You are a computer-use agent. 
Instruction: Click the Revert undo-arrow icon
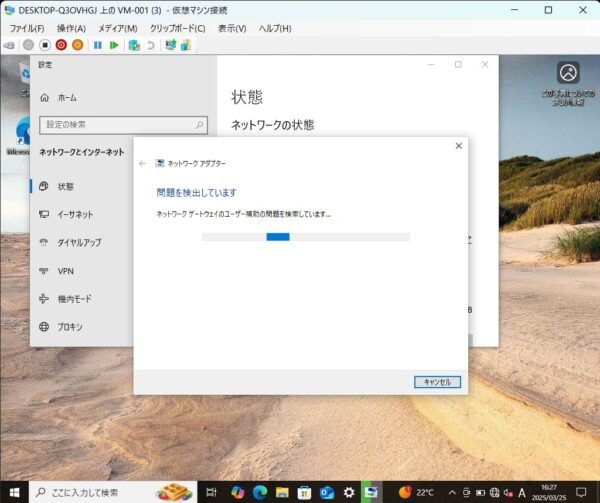(x=151, y=45)
